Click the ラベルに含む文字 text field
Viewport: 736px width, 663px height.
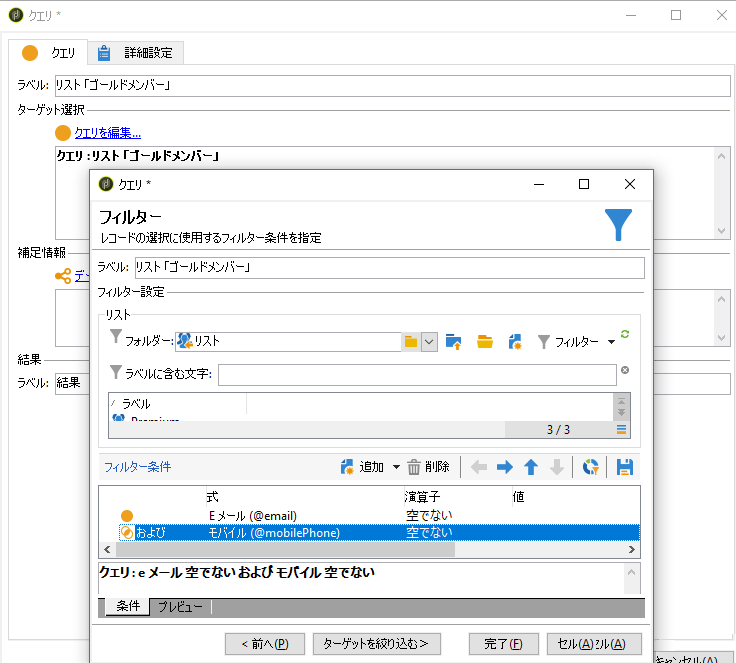pyautogui.click(x=417, y=375)
